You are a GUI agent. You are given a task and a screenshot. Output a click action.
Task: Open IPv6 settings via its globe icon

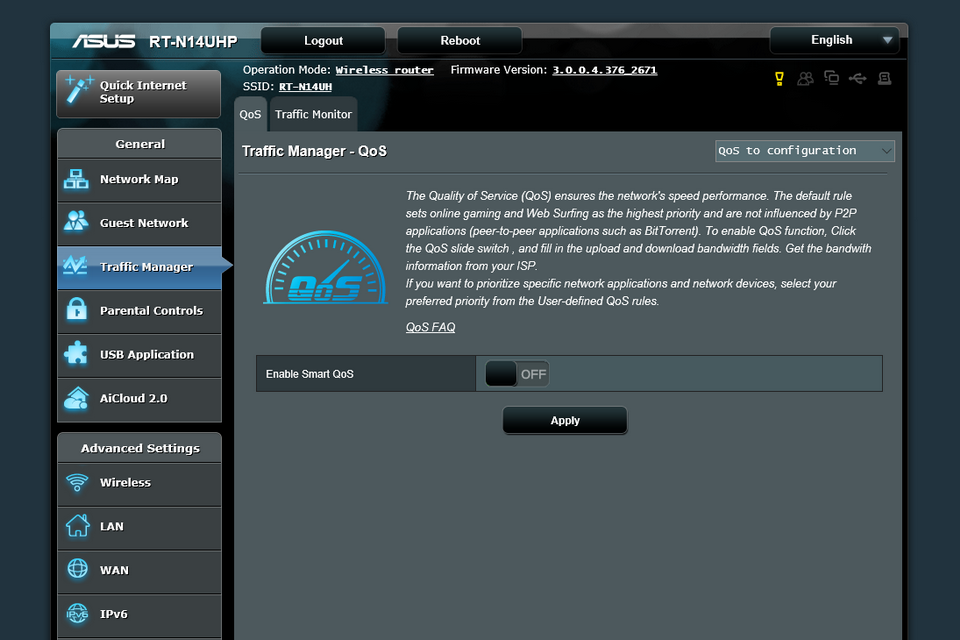coord(77,613)
